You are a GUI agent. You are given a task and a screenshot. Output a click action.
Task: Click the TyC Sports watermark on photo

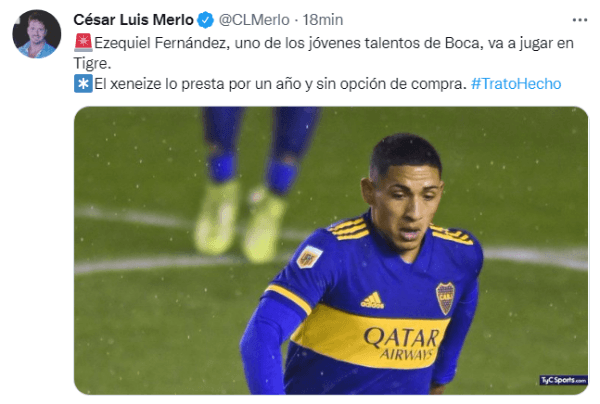(x=563, y=380)
